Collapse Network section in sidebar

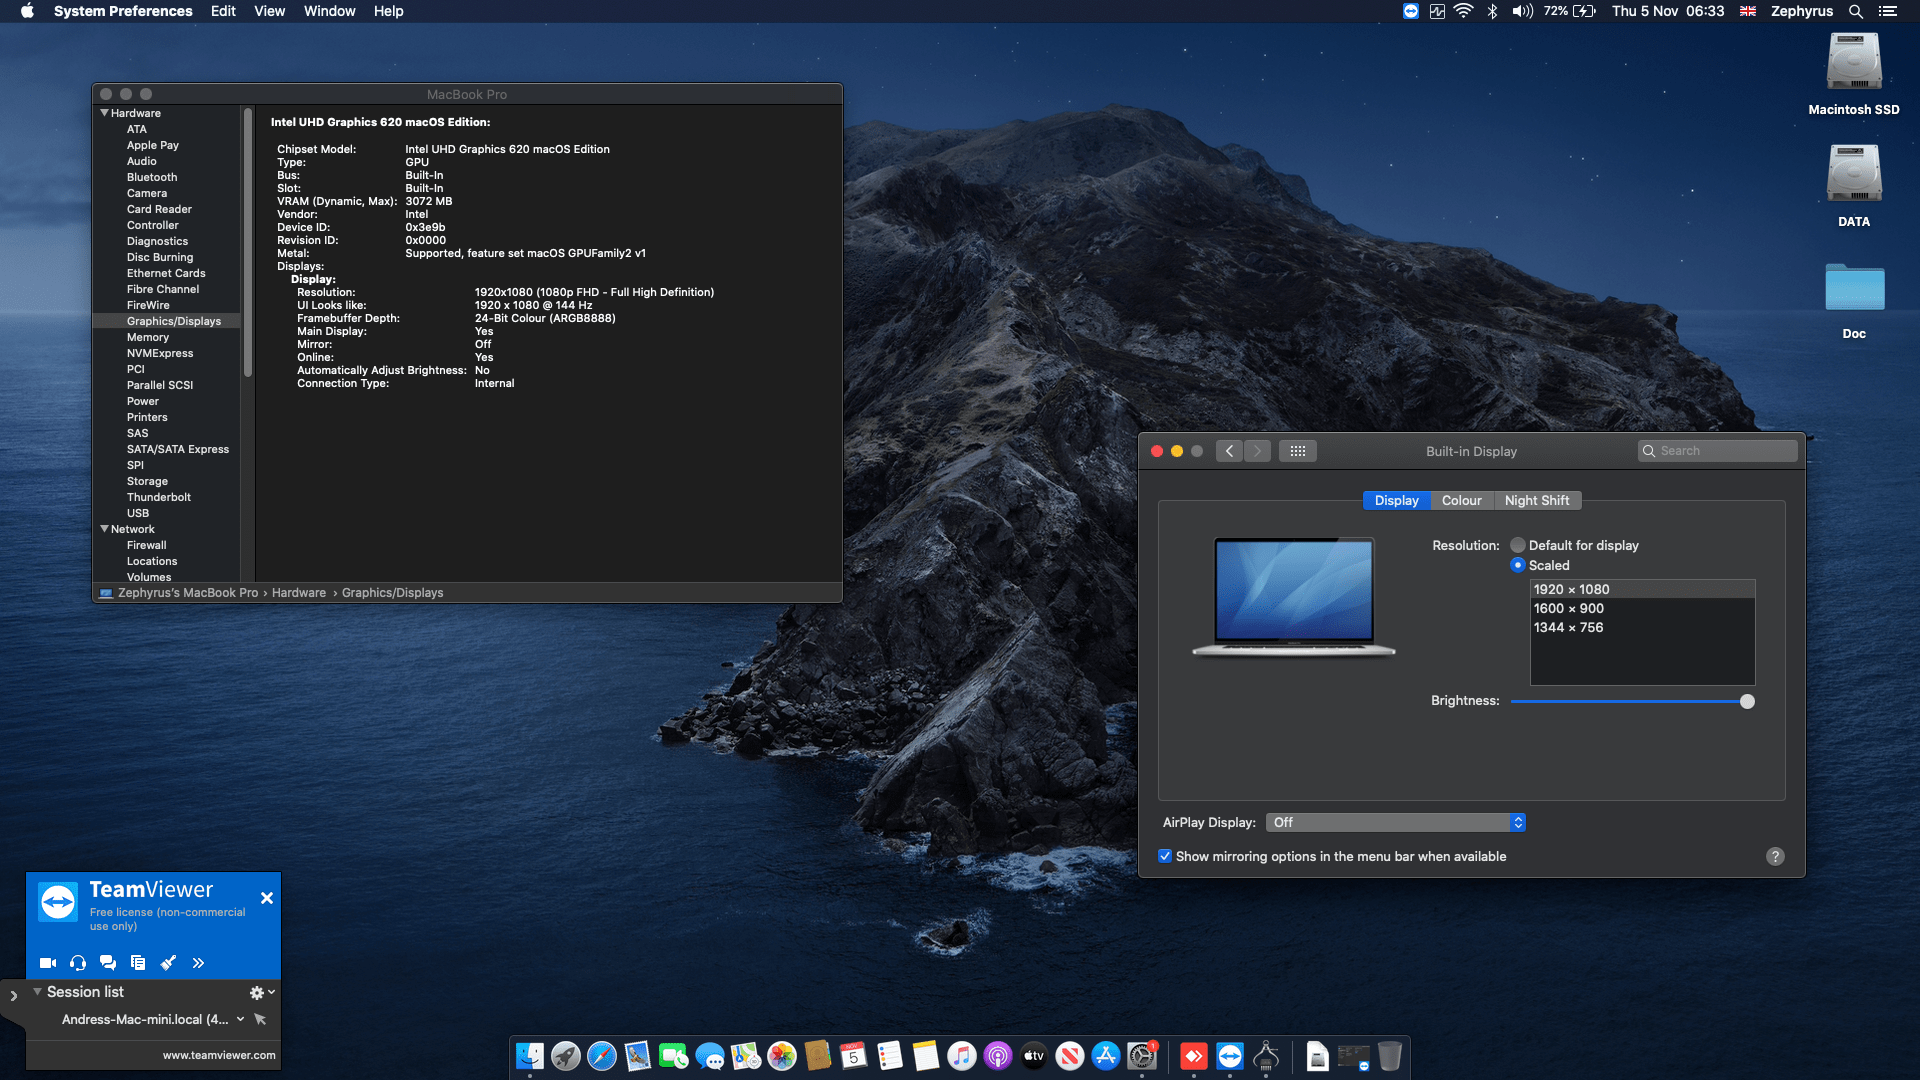[104, 529]
